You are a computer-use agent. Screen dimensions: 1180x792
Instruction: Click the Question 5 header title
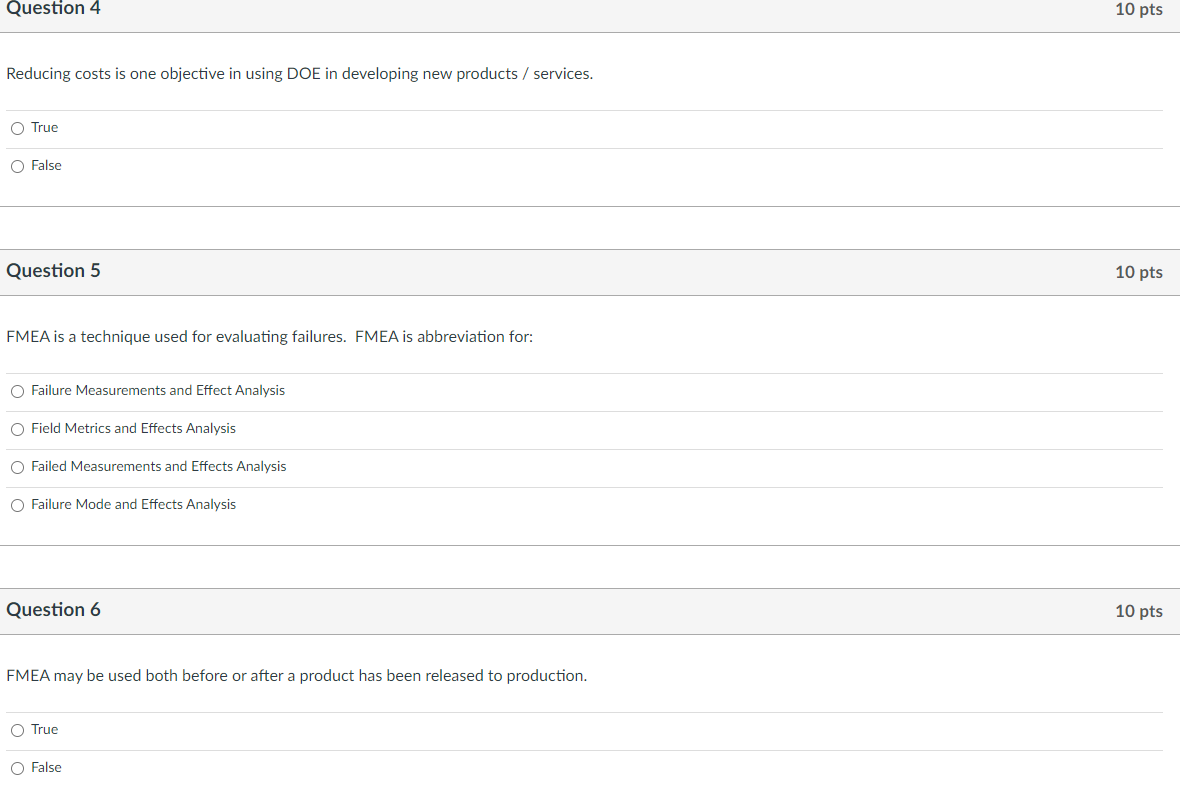pos(53,271)
